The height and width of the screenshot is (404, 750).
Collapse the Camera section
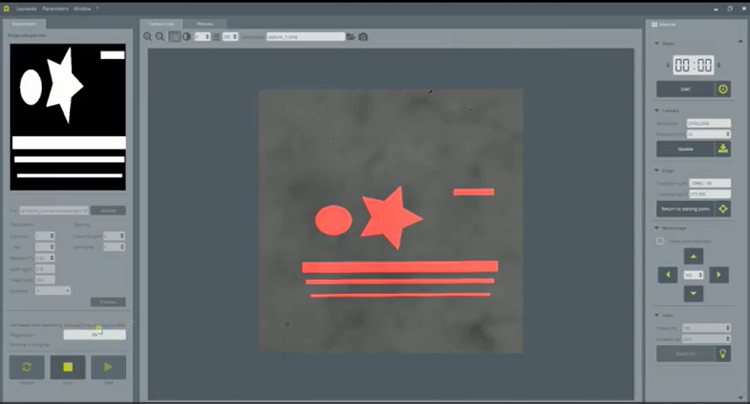657,111
